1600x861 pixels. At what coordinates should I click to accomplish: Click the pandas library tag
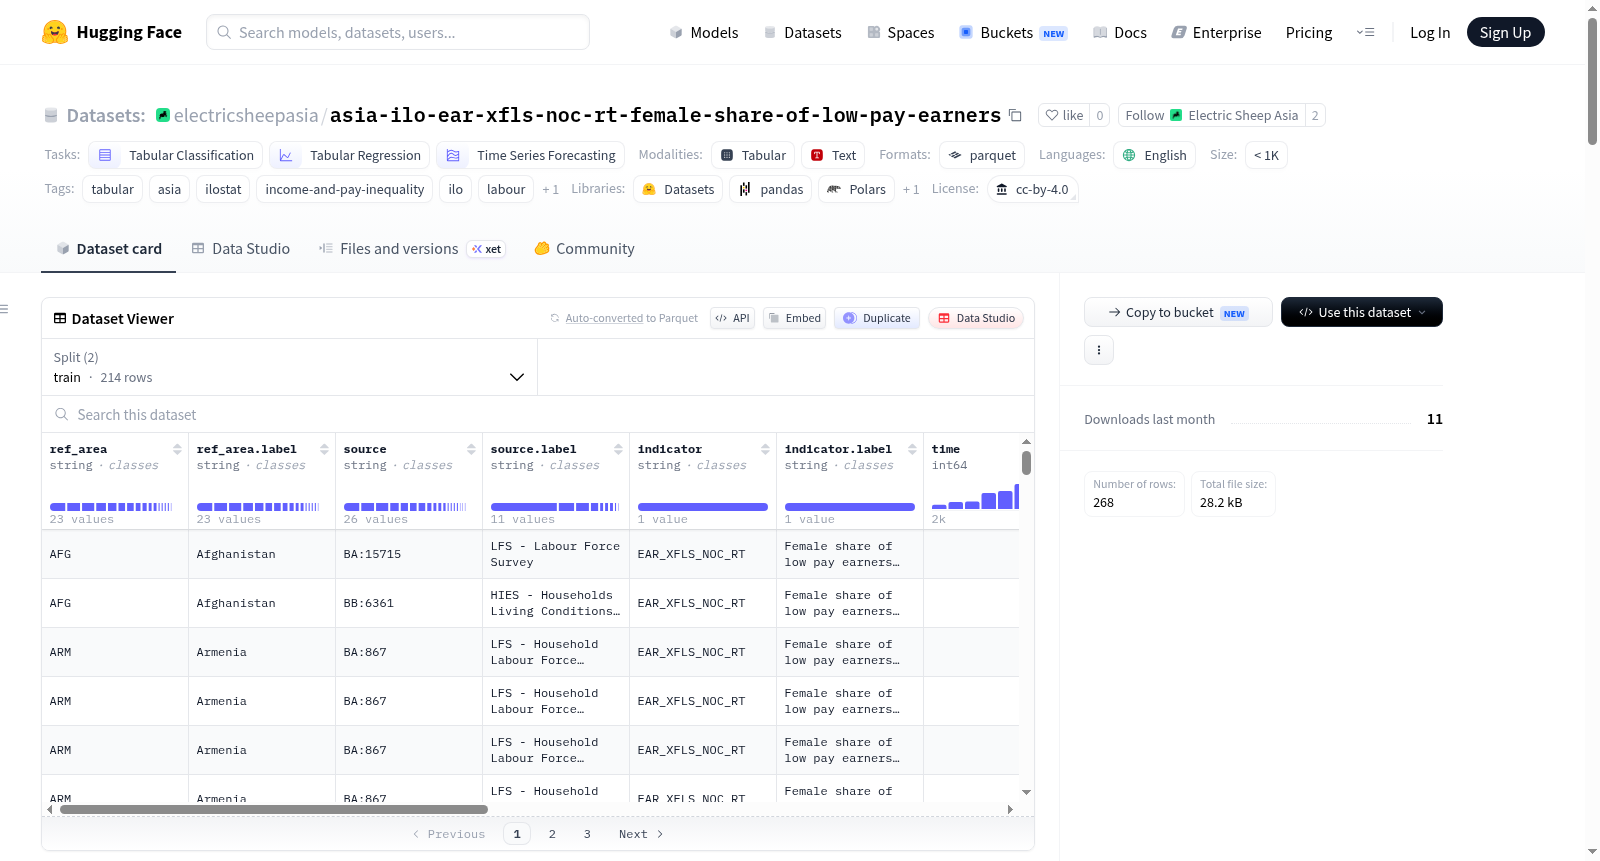point(771,189)
